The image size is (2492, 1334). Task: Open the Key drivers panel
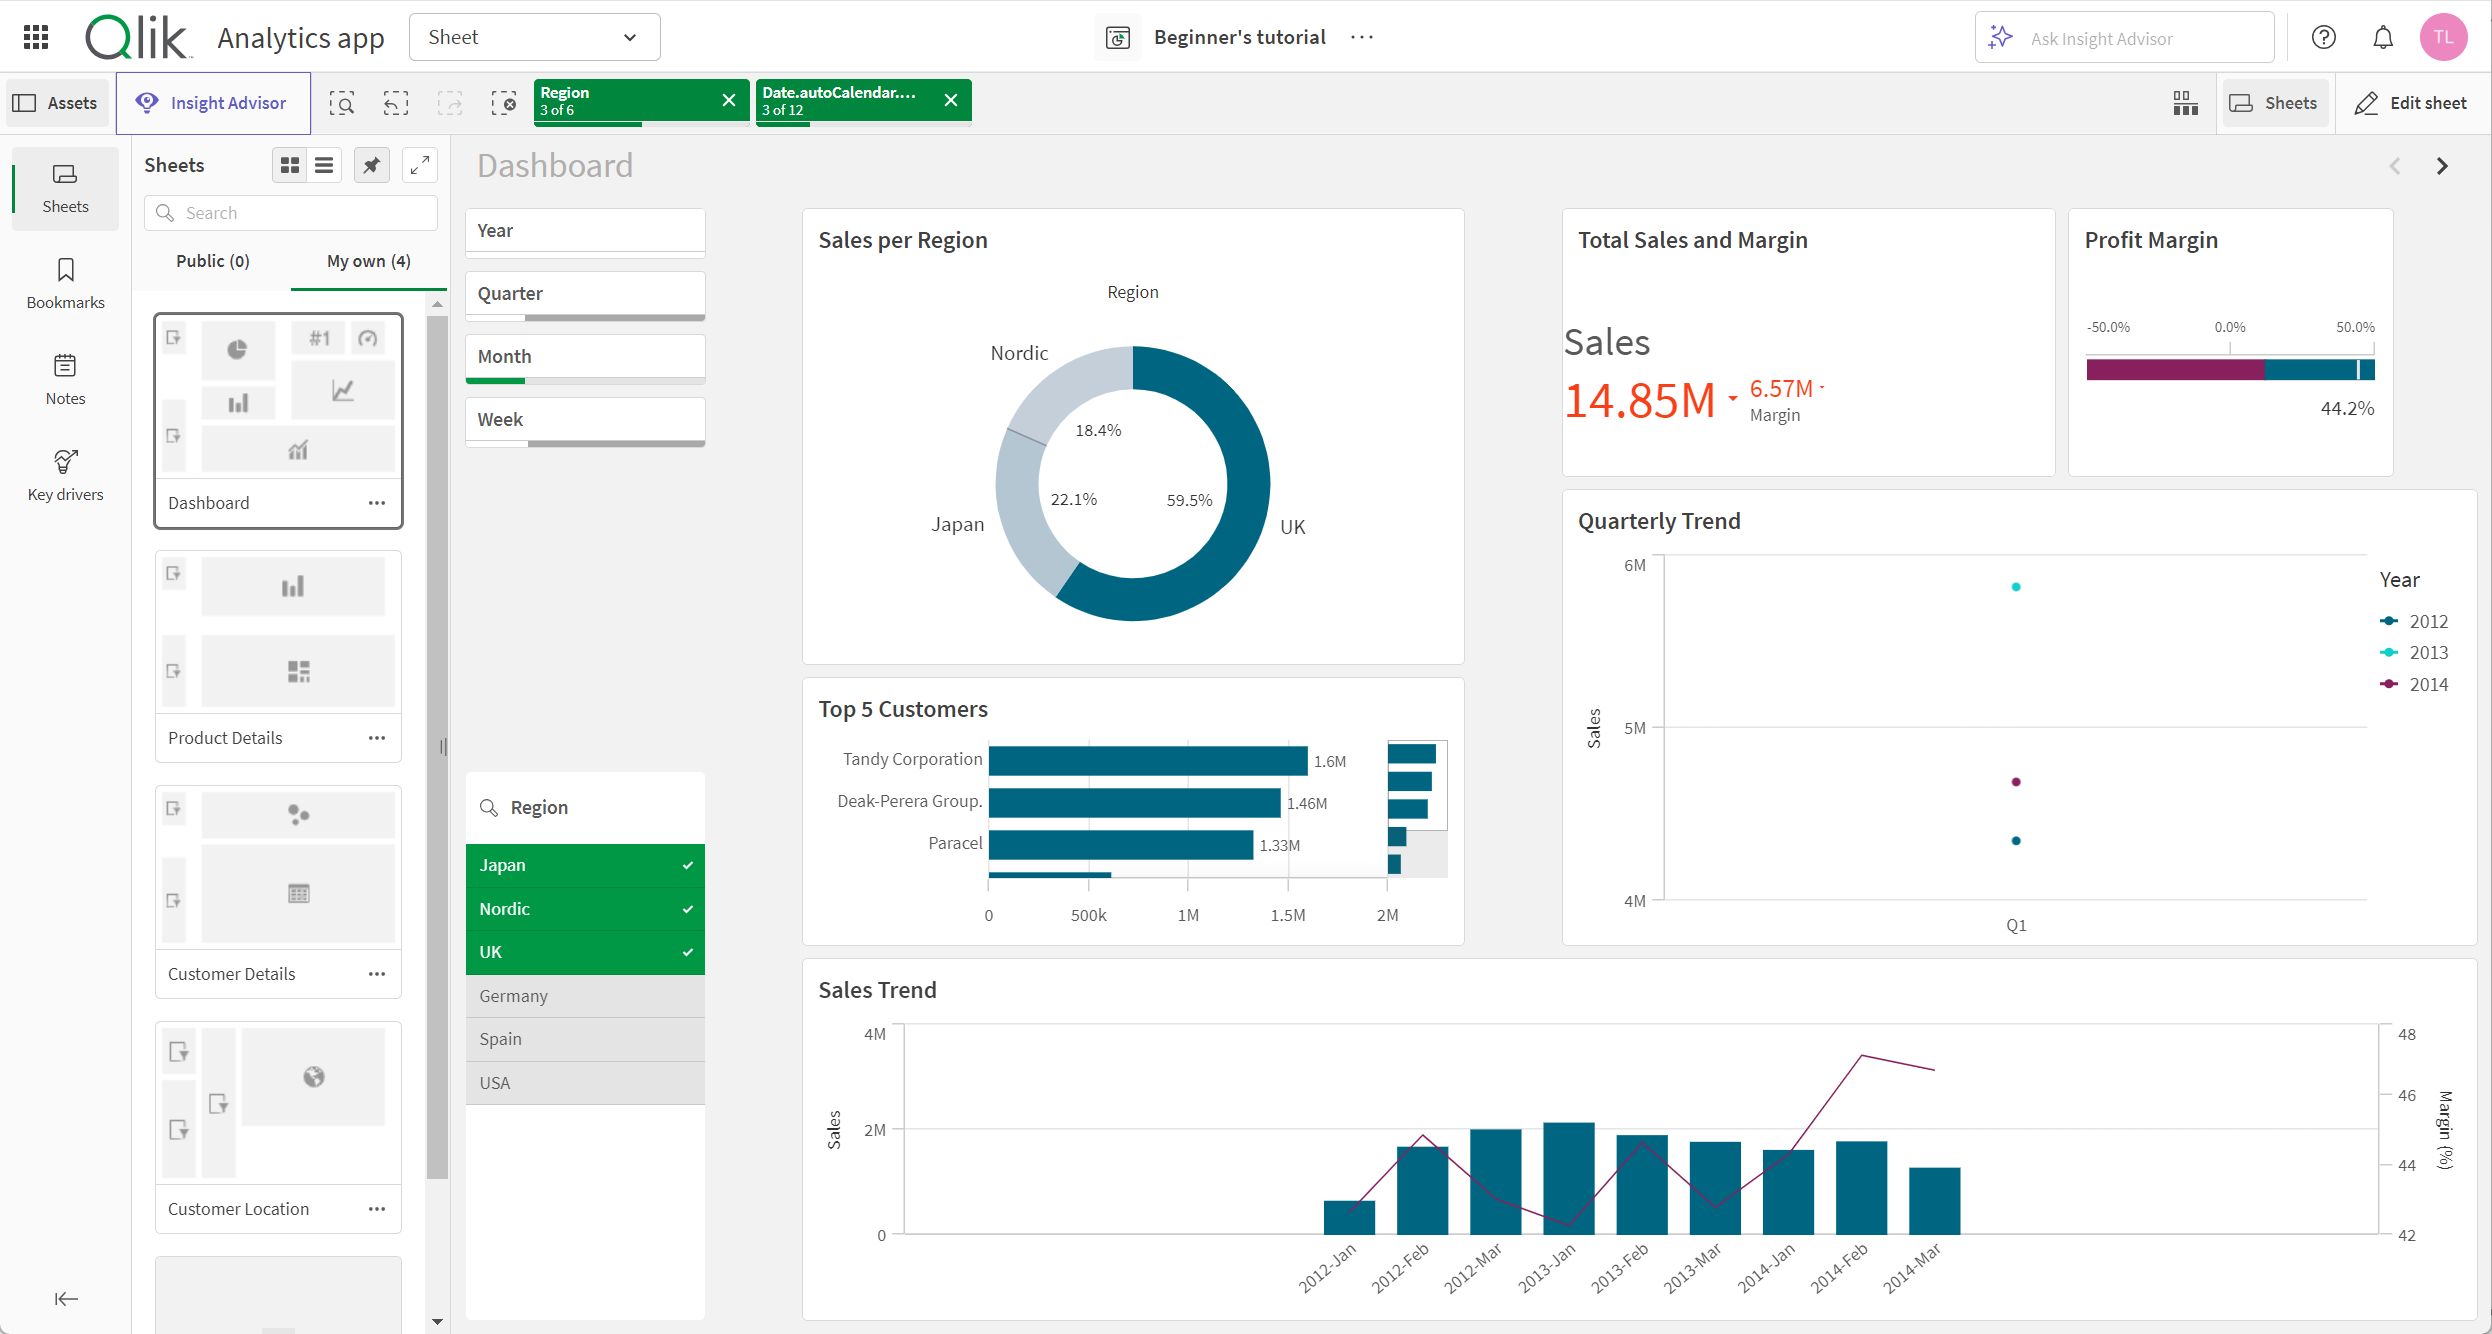(x=64, y=475)
